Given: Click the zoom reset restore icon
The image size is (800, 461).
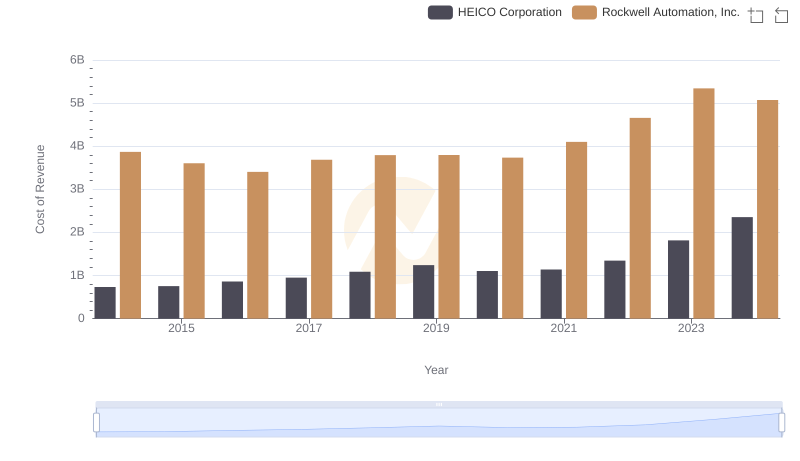Looking at the screenshot, I should click(x=781, y=15).
